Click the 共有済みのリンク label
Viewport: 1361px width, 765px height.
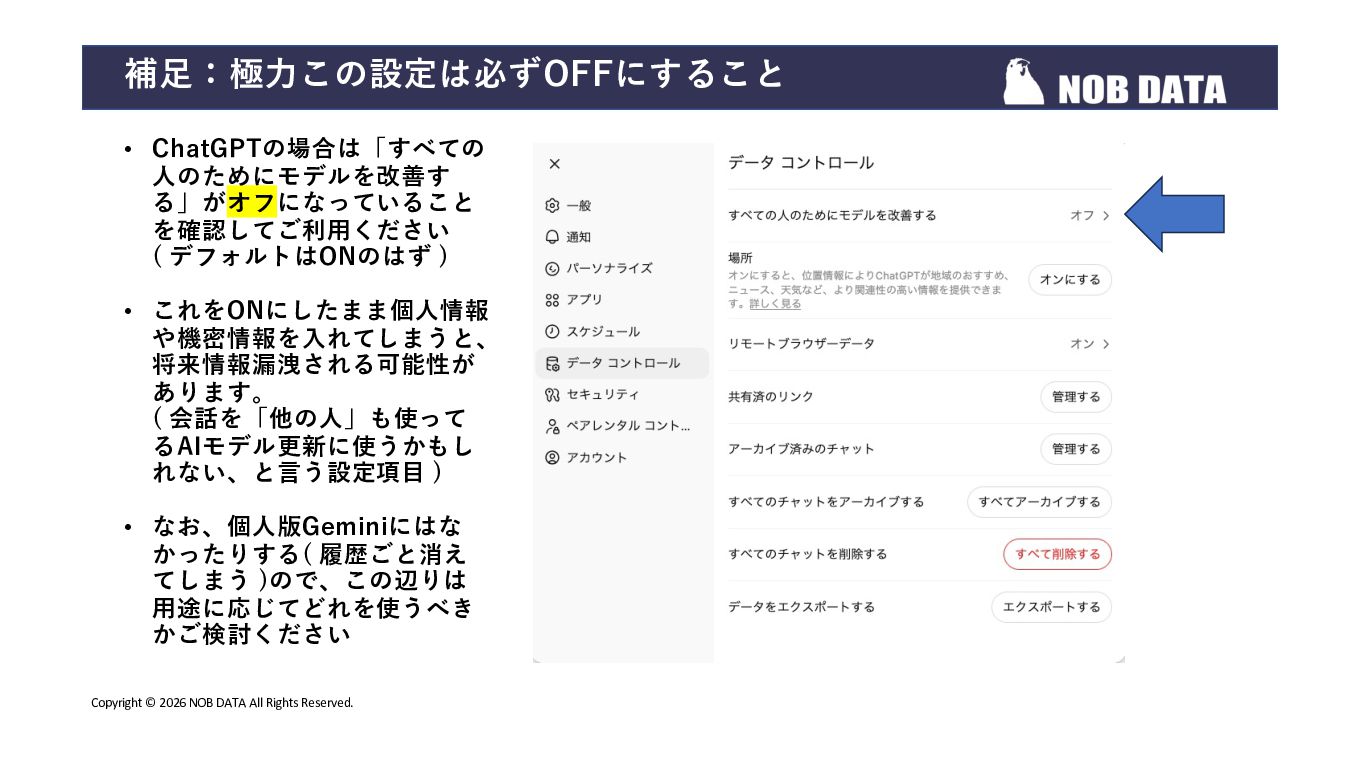point(771,397)
